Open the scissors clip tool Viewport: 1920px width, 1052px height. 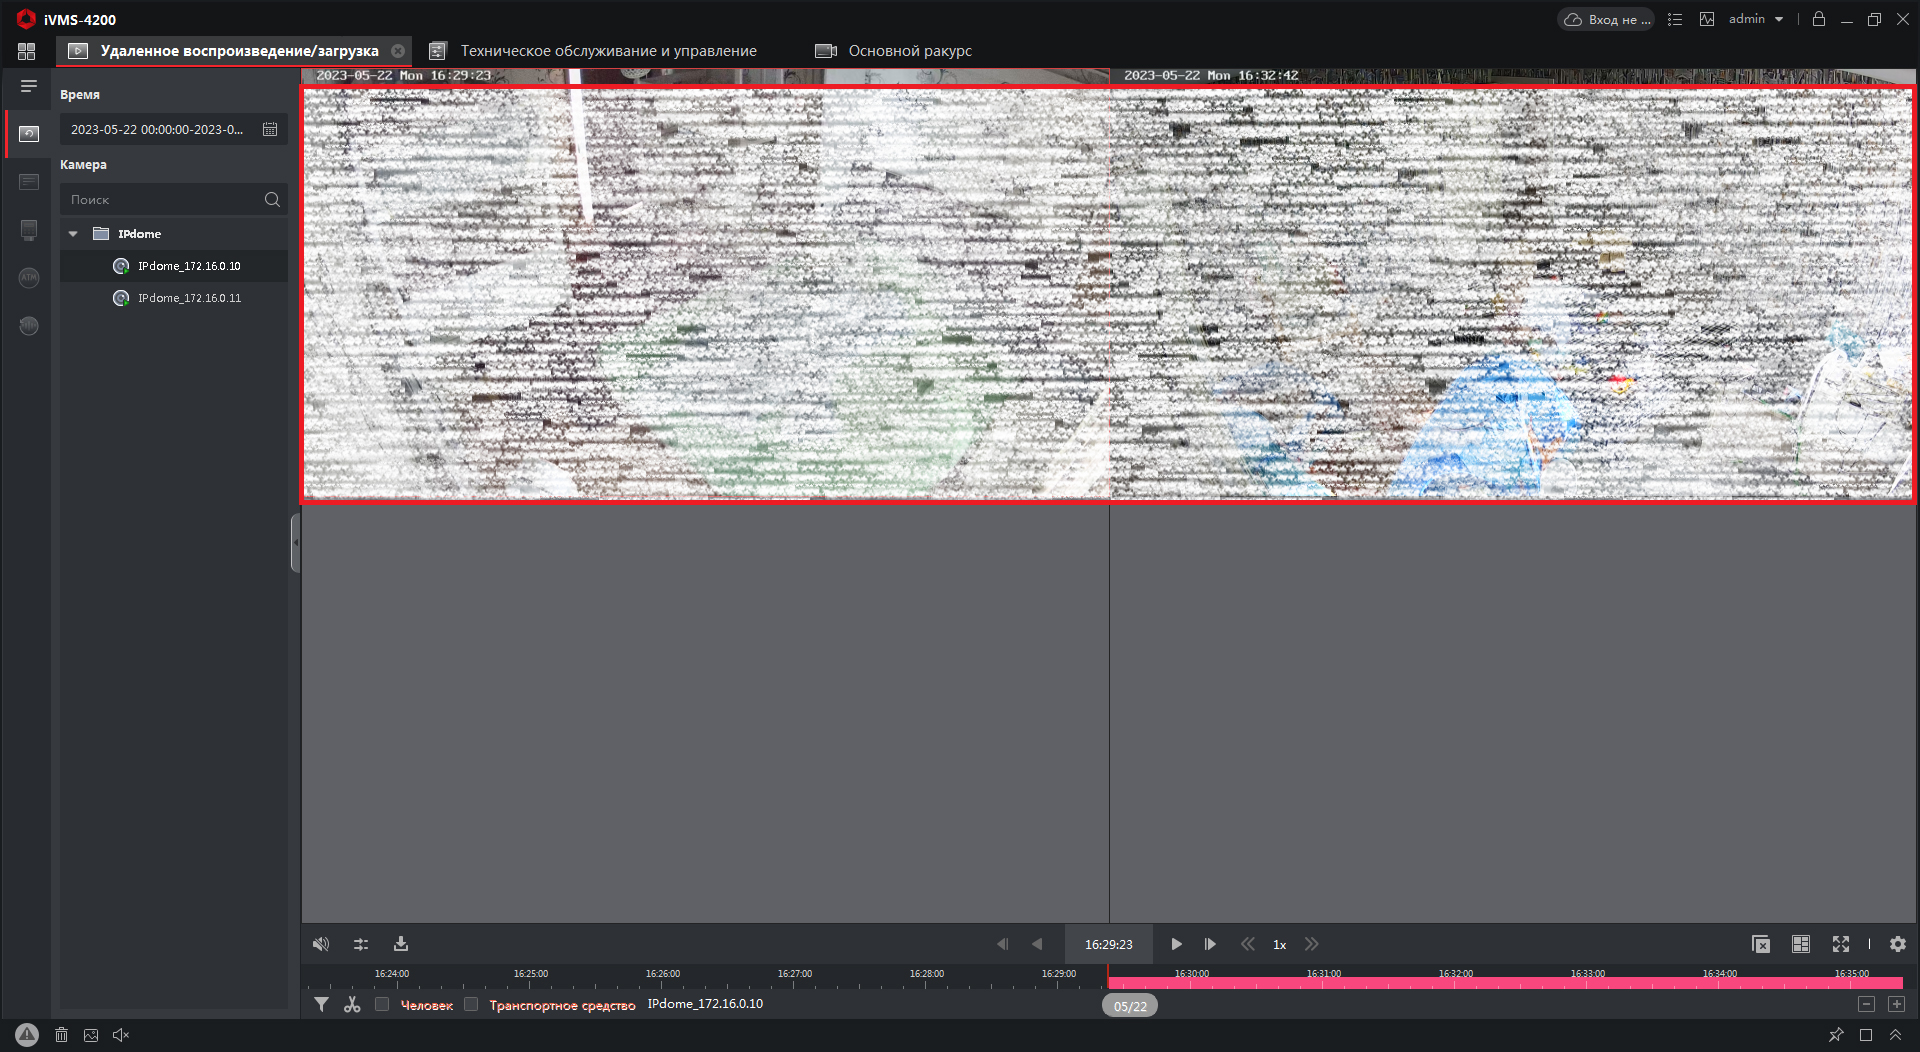352,1004
